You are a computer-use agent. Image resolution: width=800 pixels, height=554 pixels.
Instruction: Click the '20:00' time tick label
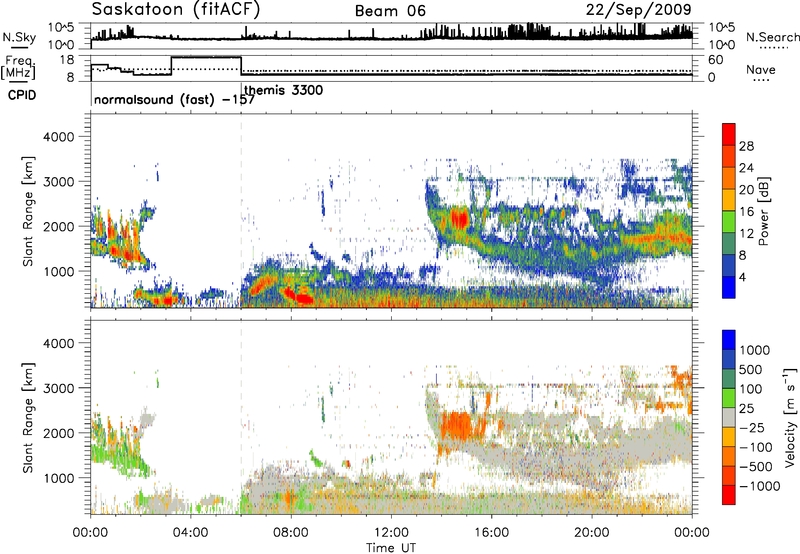tap(592, 533)
